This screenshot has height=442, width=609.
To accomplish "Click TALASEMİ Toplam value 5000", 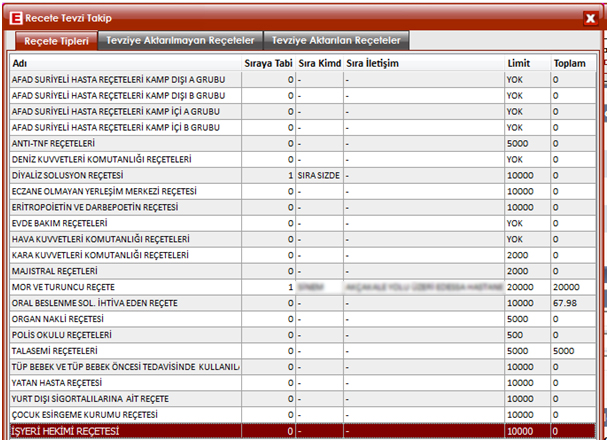I will pos(564,351).
